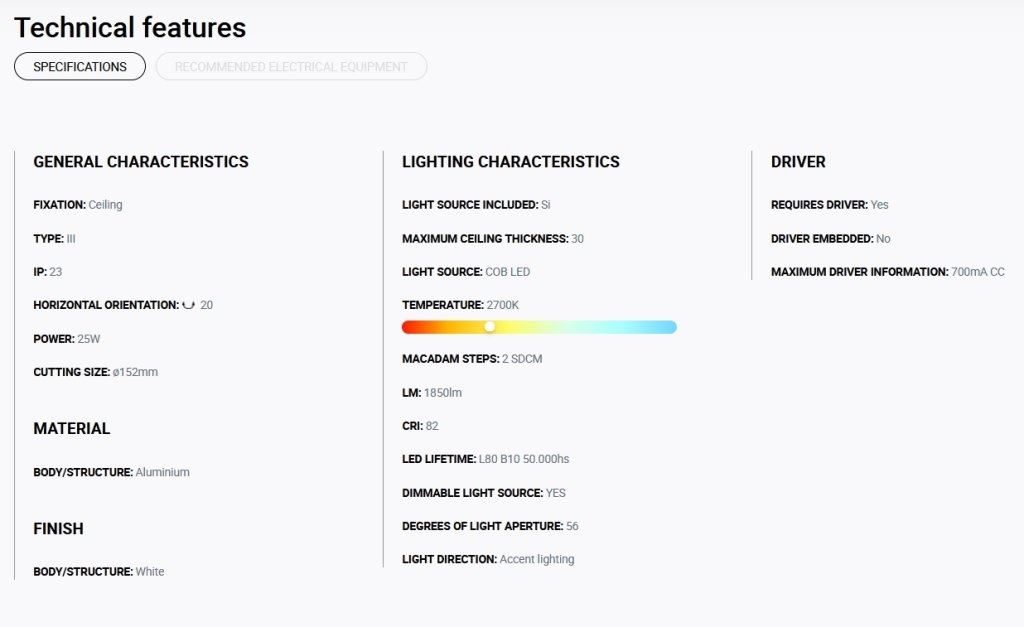1024x627 pixels.
Task: Click the Accent lighting direction value
Action: 537,559
